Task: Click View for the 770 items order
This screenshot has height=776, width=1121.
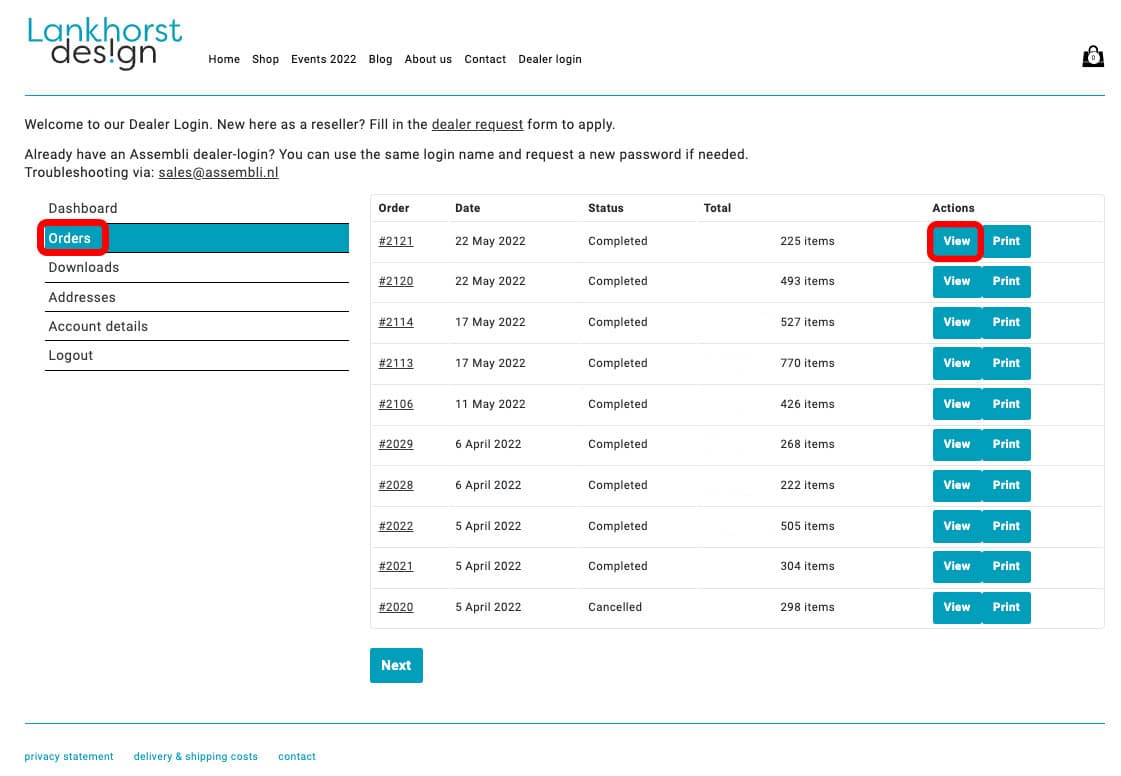Action: tap(956, 363)
